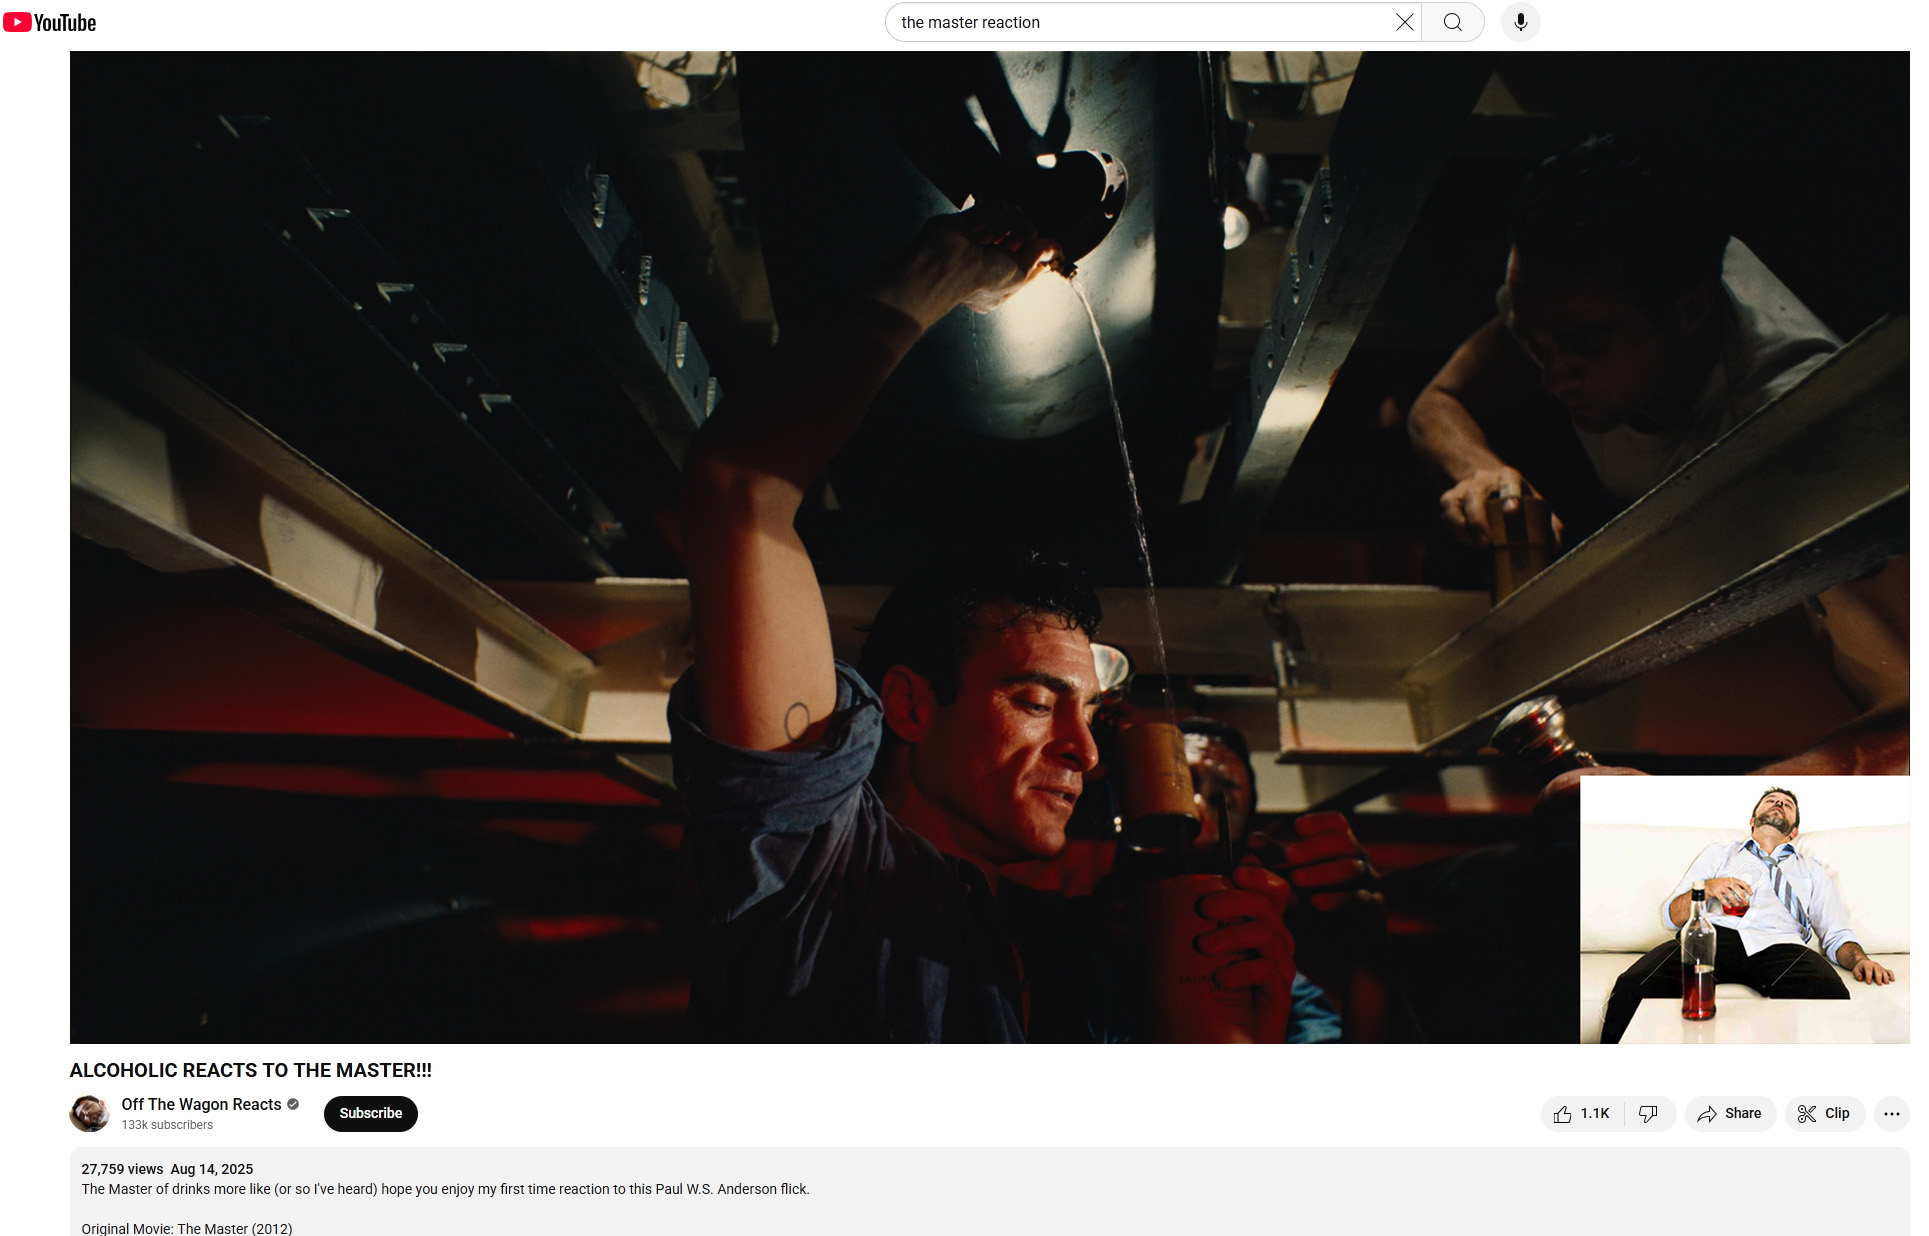Viewport: 1929px width, 1236px height.
Task: Click the verified badge beside channel name
Action: tap(293, 1104)
